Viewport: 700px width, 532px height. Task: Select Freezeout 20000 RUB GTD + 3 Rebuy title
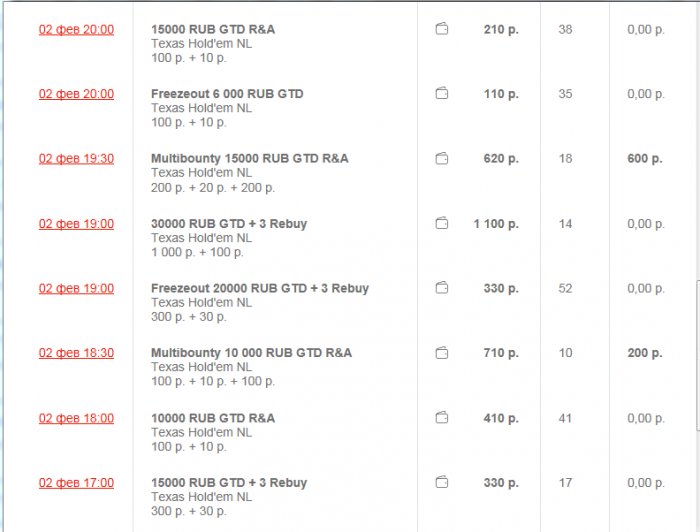click(260, 288)
